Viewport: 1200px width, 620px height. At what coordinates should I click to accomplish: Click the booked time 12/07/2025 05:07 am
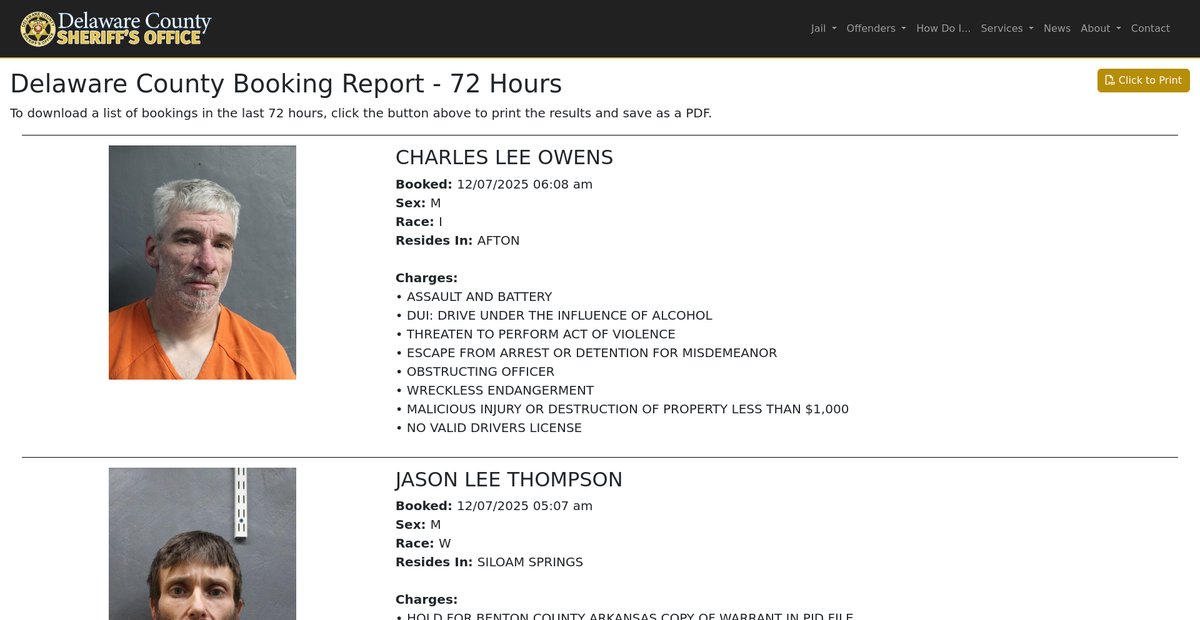tap(525, 506)
